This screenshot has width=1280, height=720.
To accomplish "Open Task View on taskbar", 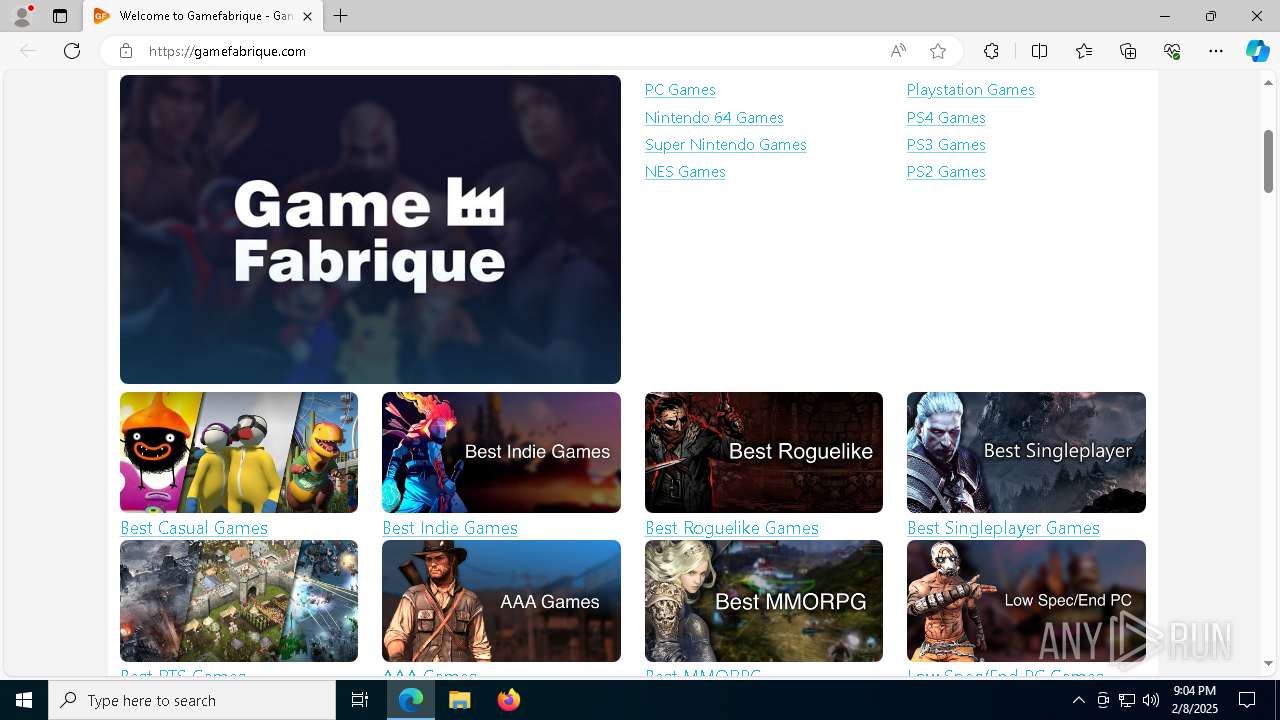I will pos(360,700).
